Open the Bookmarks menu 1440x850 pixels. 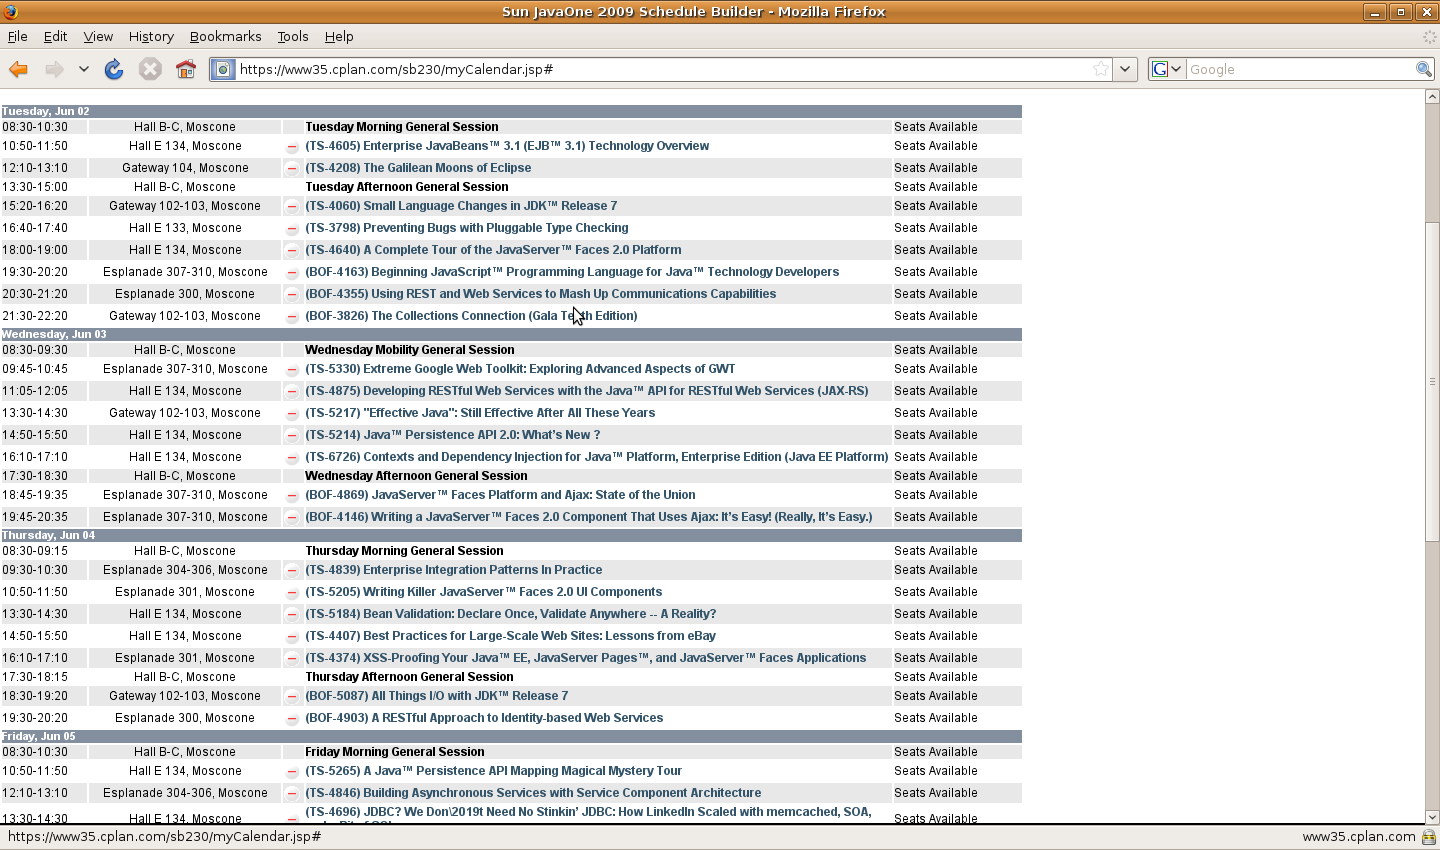226,36
